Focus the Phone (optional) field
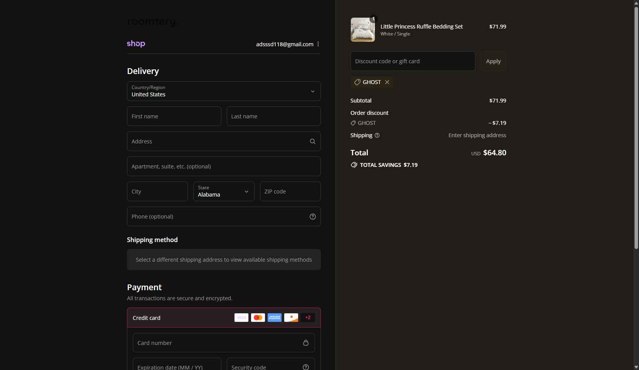This screenshot has height=370, width=639. tap(224, 217)
